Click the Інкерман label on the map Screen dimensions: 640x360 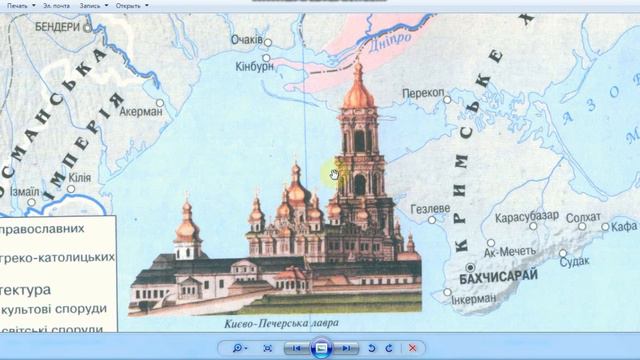click(x=473, y=299)
